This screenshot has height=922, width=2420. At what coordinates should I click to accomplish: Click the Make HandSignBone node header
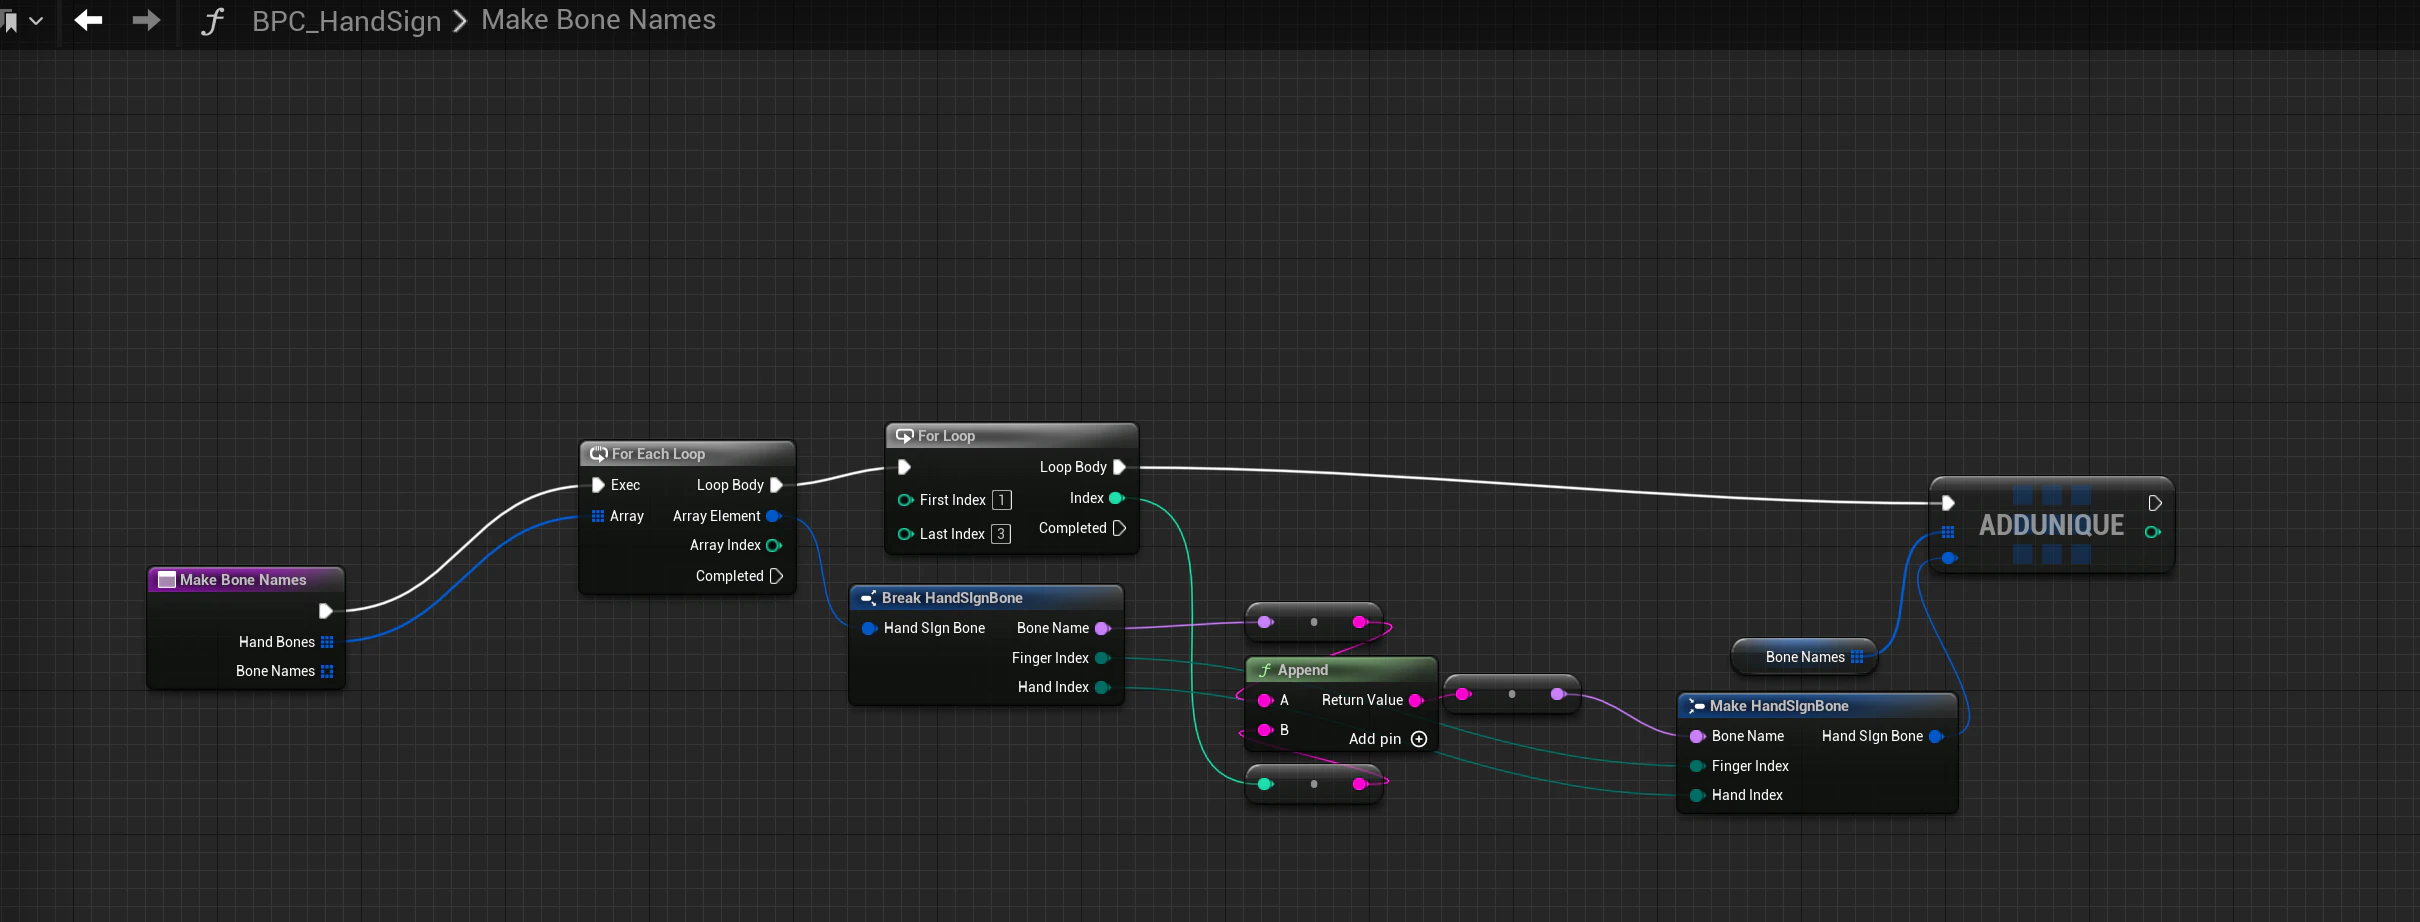[x=1816, y=706]
